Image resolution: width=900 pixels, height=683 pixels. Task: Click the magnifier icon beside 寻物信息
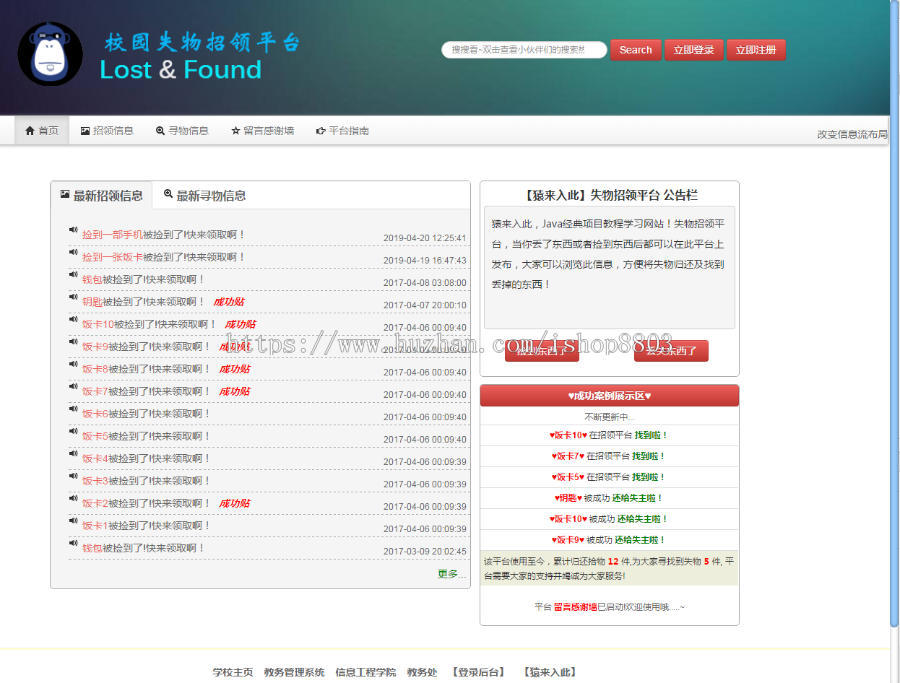[159, 130]
